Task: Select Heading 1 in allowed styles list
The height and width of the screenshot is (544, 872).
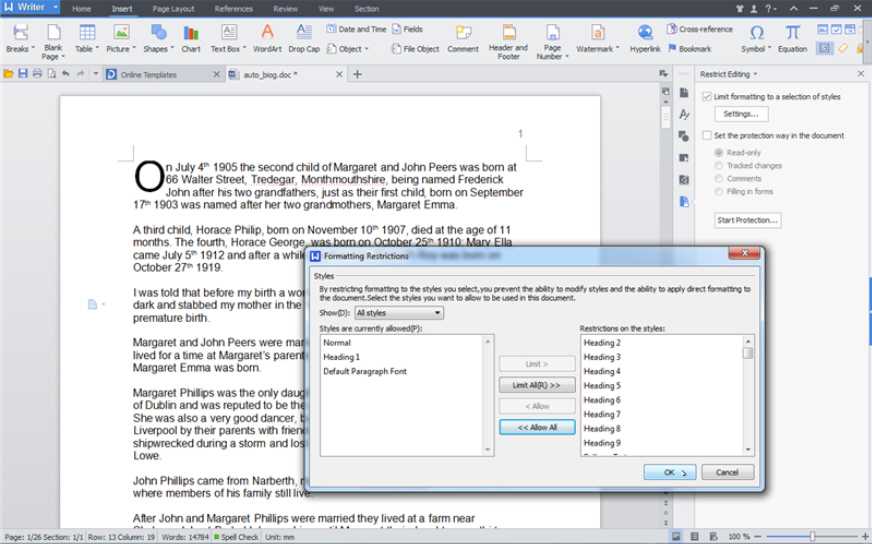Action: 342,357
